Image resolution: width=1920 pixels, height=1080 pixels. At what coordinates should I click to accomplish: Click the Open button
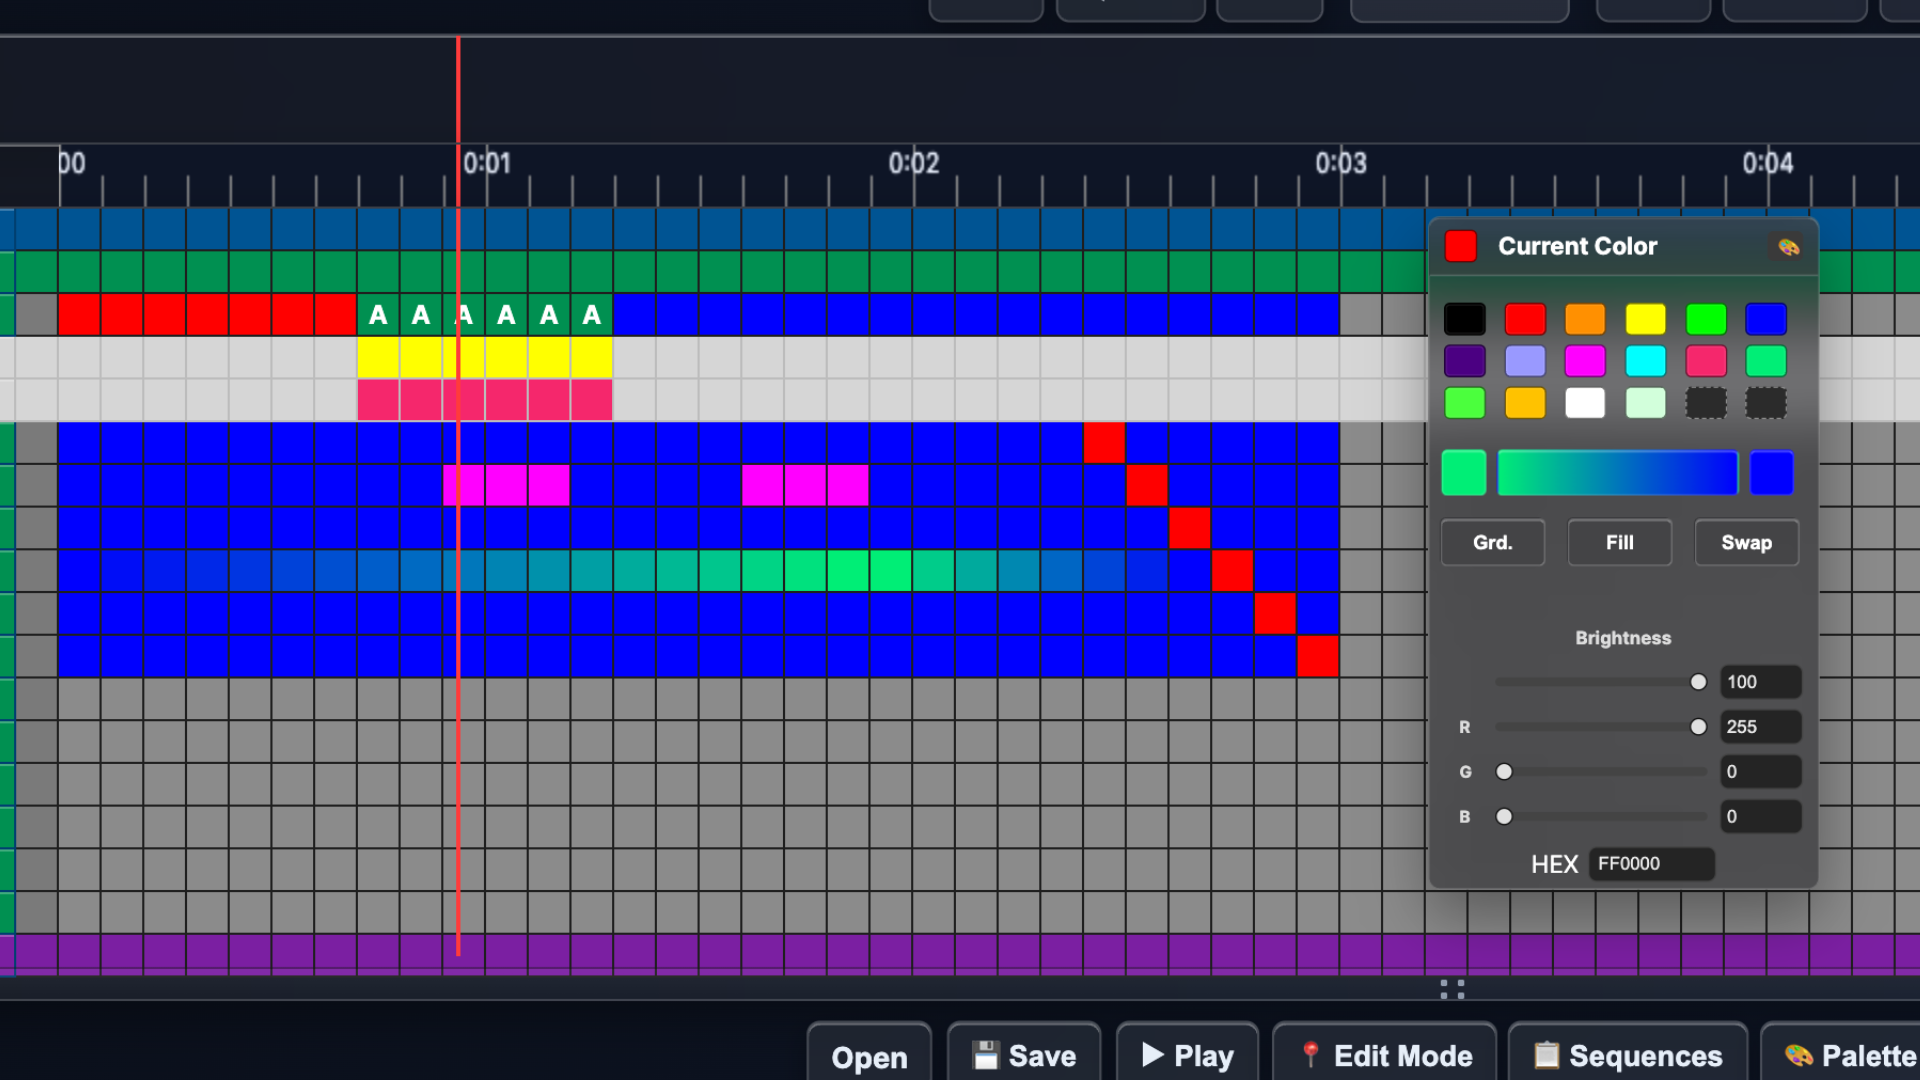tap(869, 1056)
